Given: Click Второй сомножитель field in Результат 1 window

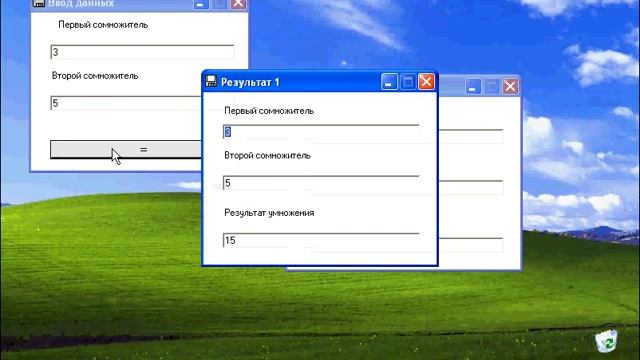Looking at the screenshot, I should [x=321, y=183].
